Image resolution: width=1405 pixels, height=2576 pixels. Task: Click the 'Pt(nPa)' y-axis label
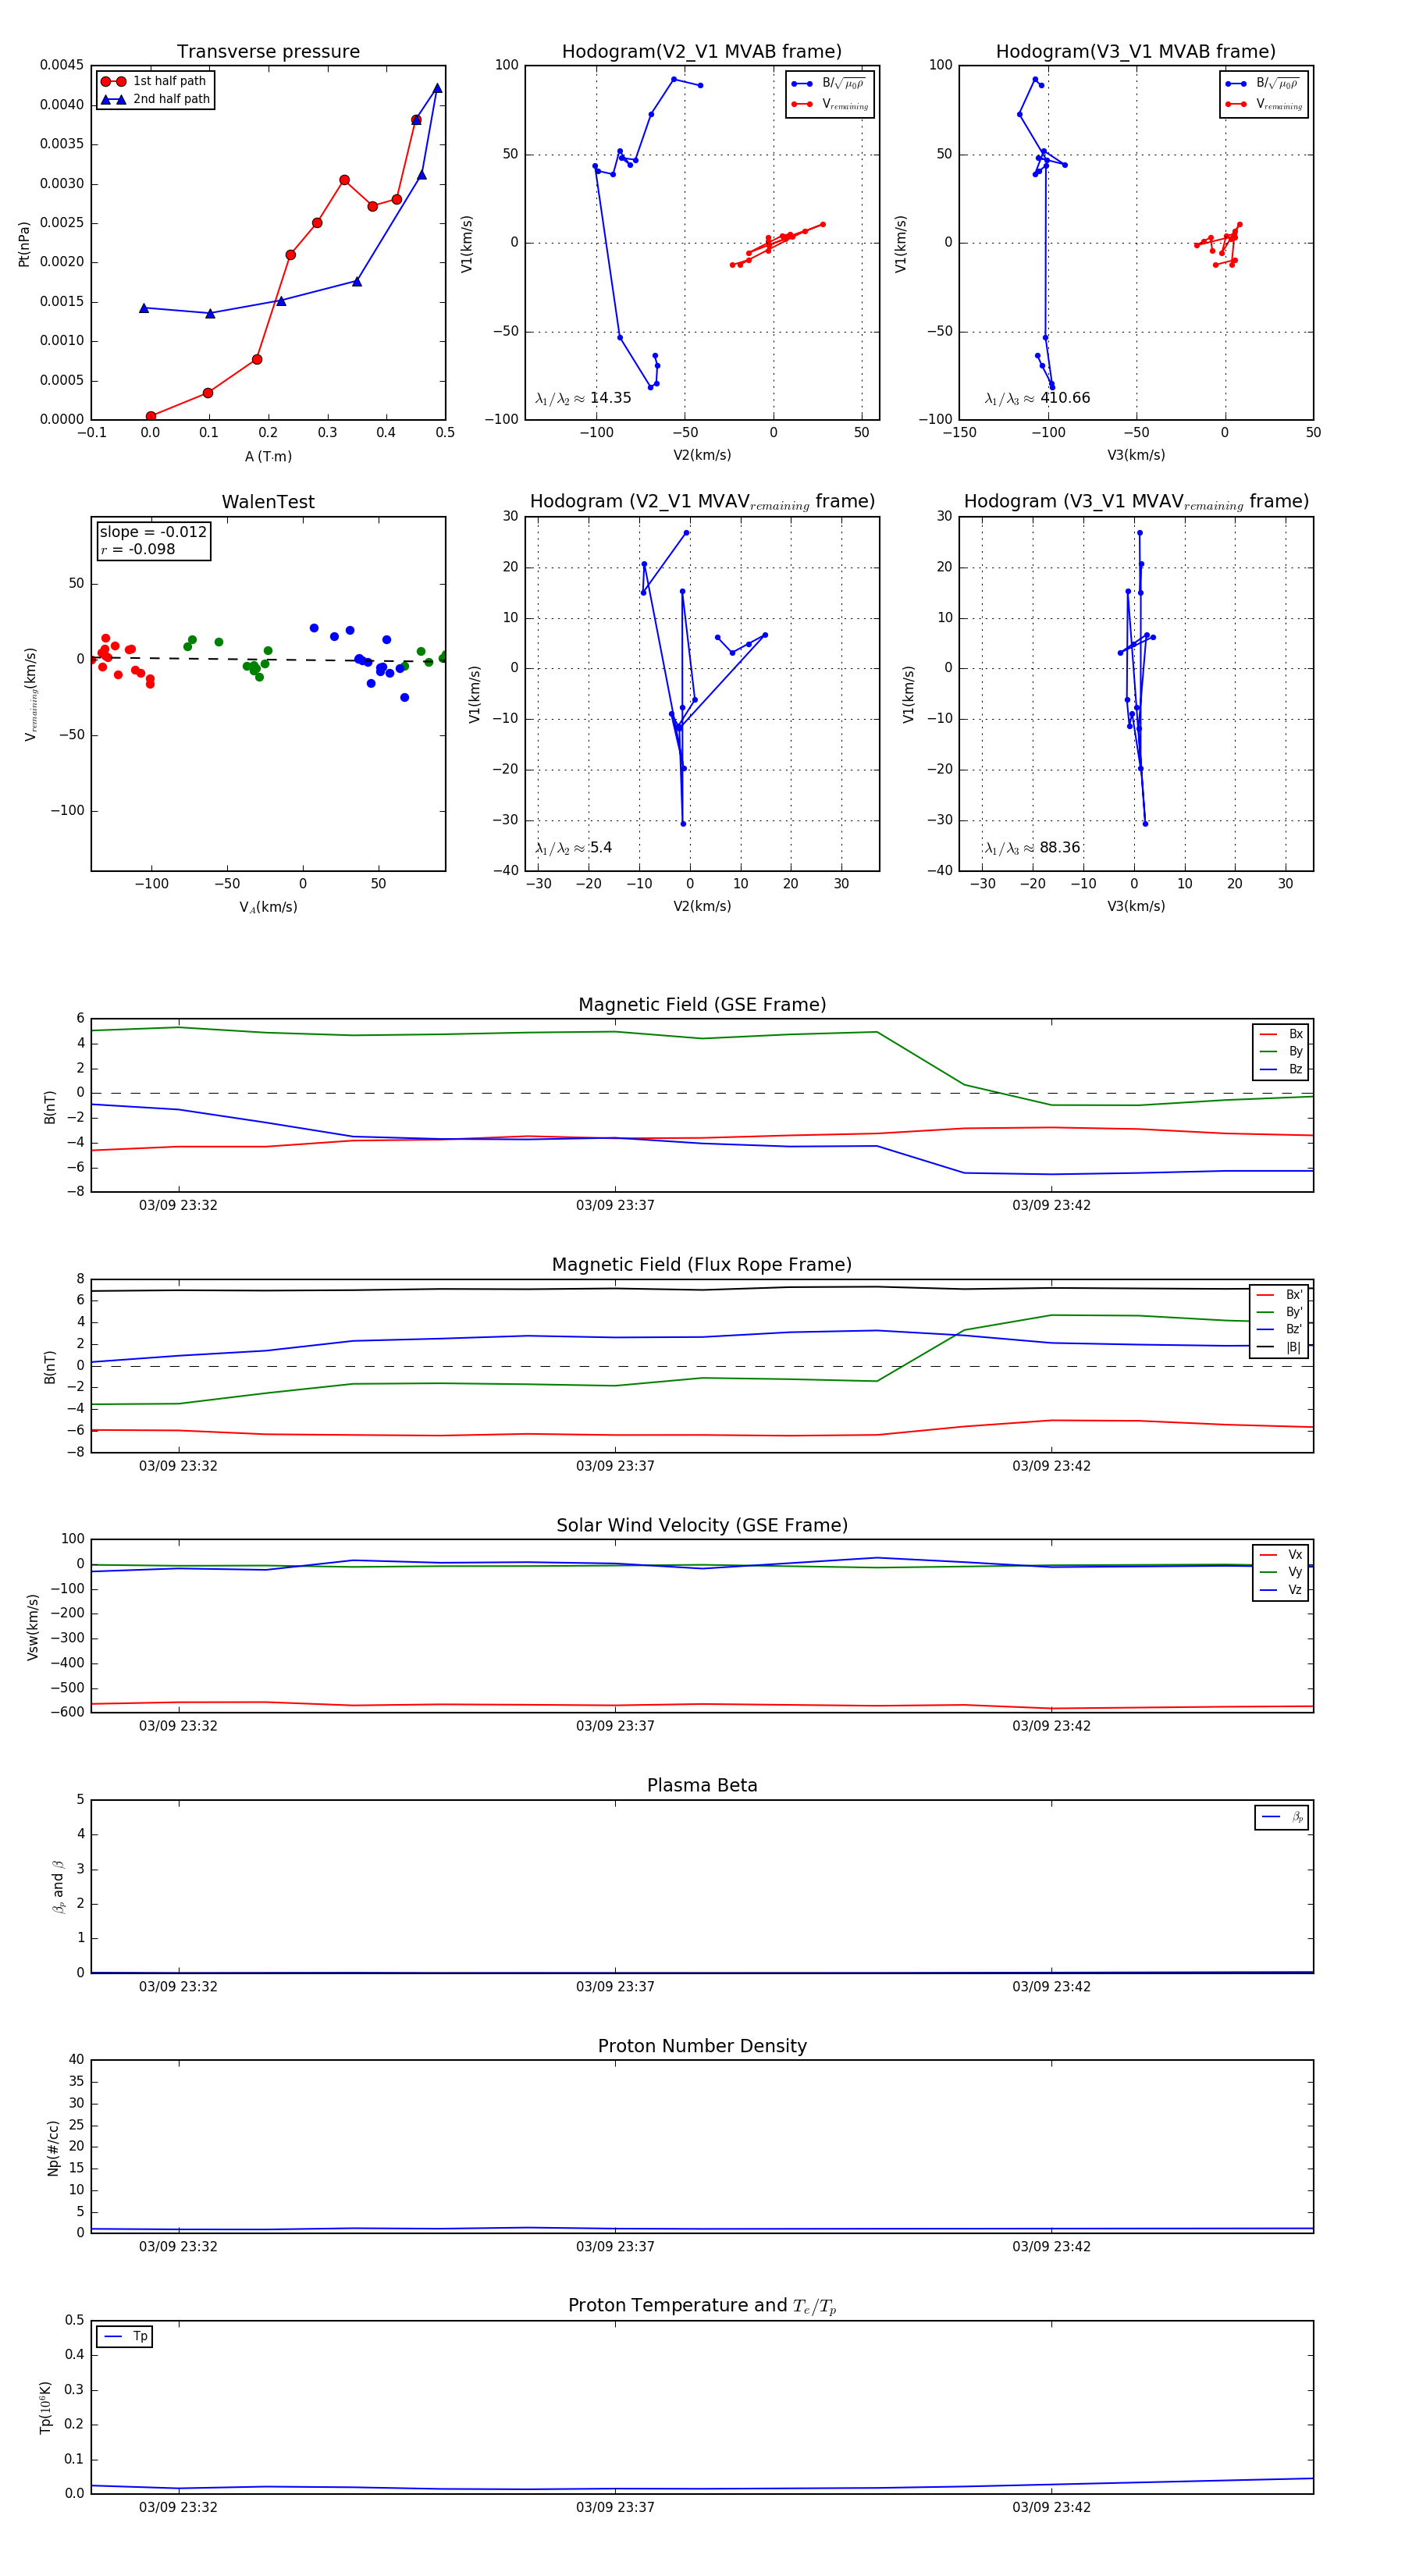(24, 243)
